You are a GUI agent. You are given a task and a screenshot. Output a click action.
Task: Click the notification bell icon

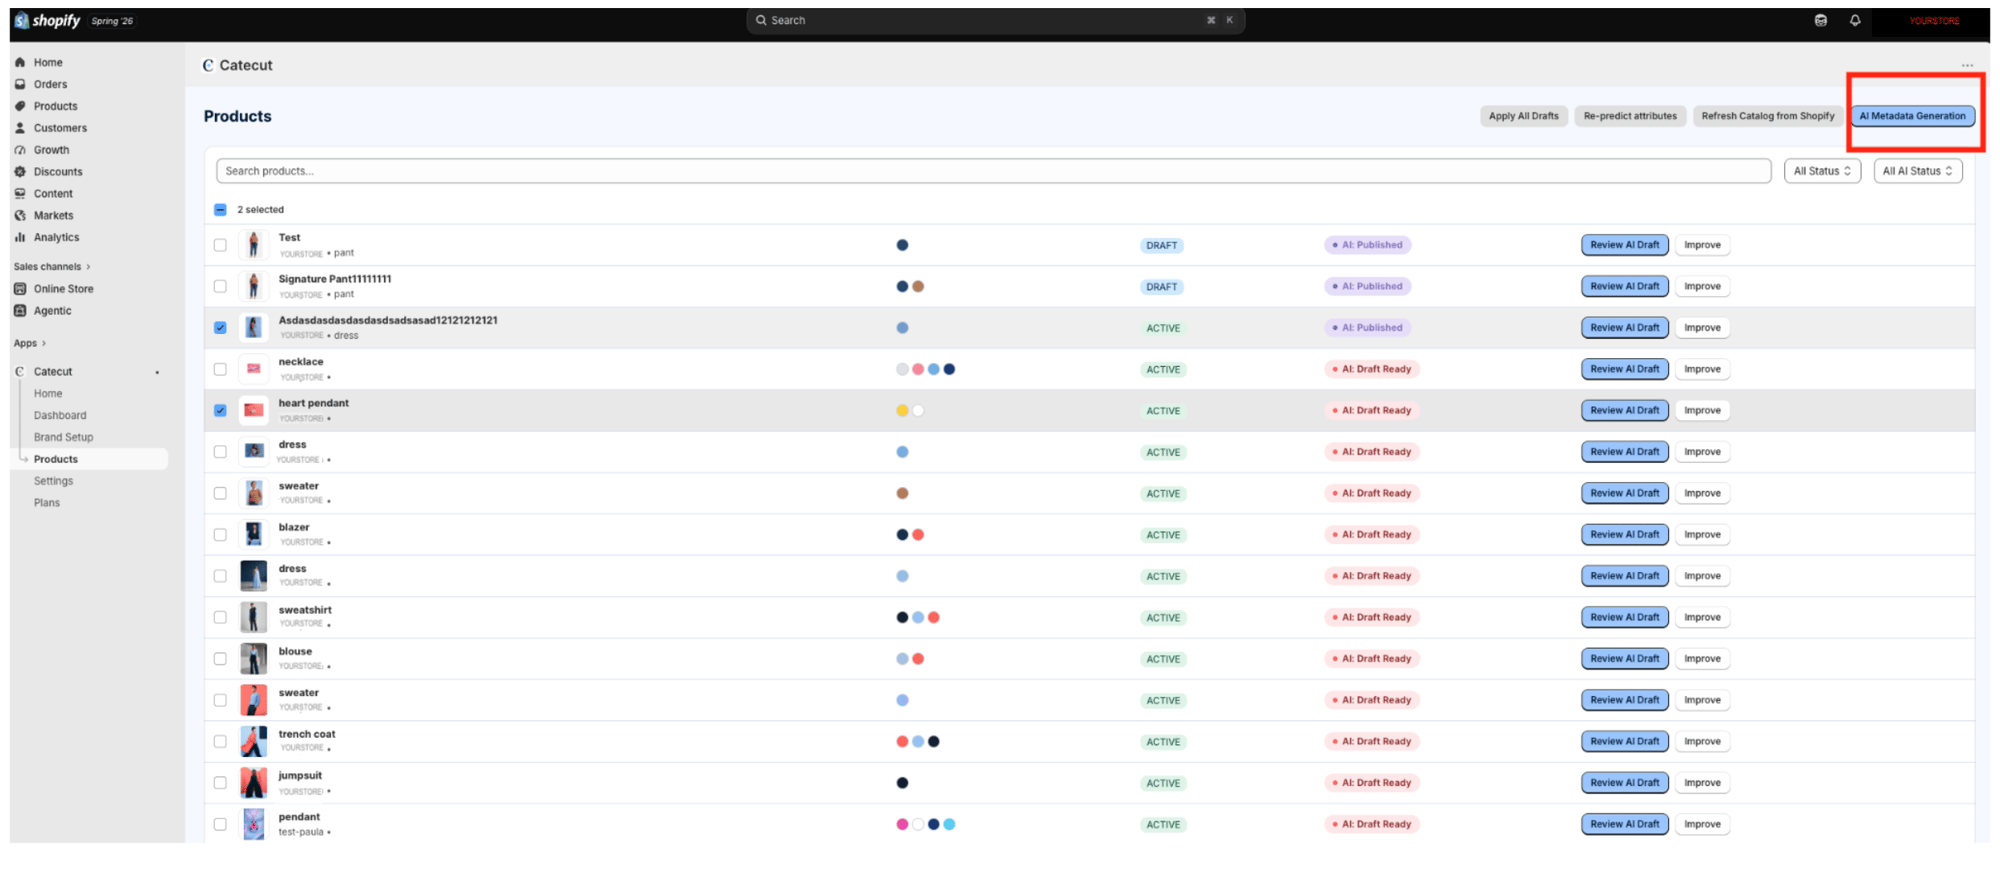pos(1855,20)
